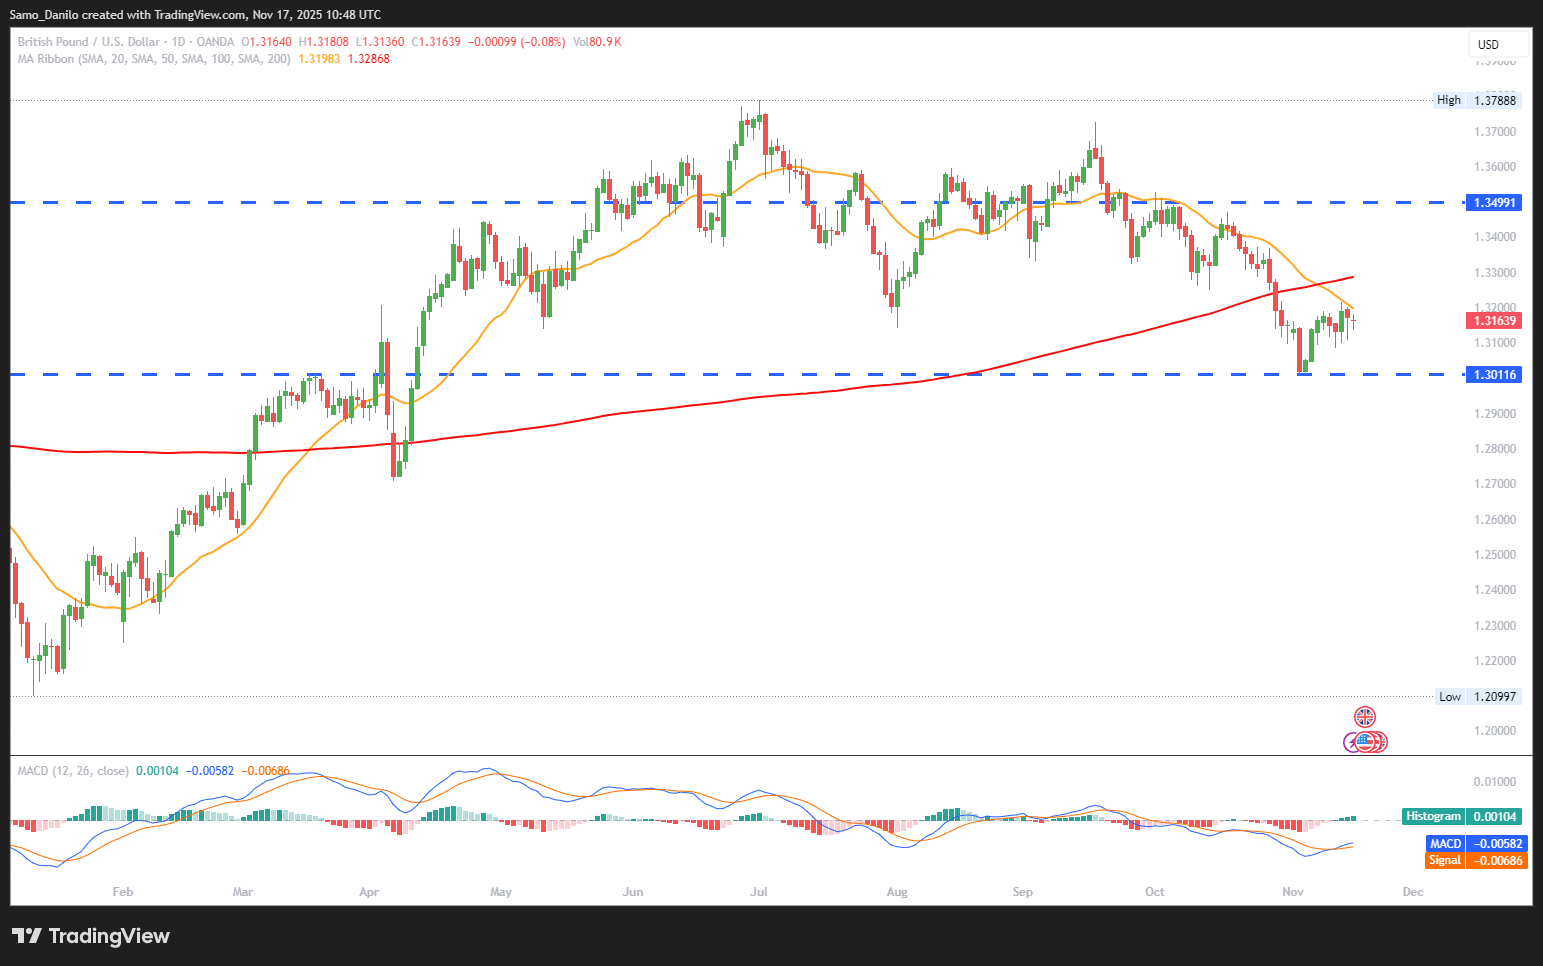Click the TradingView logo icon
Image resolution: width=1543 pixels, height=966 pixels.
pyautogui.click(x=27, y=936)
